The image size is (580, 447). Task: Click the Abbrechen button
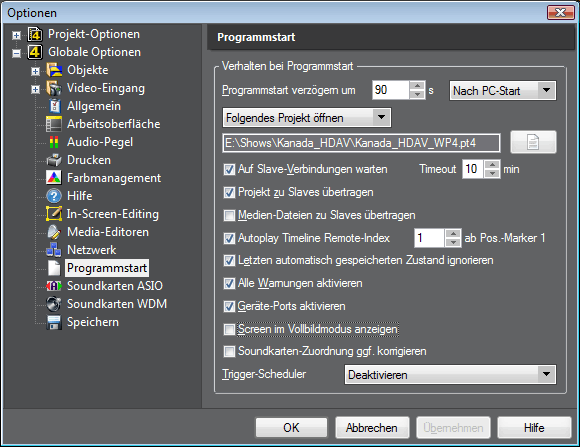pos(372,428)
